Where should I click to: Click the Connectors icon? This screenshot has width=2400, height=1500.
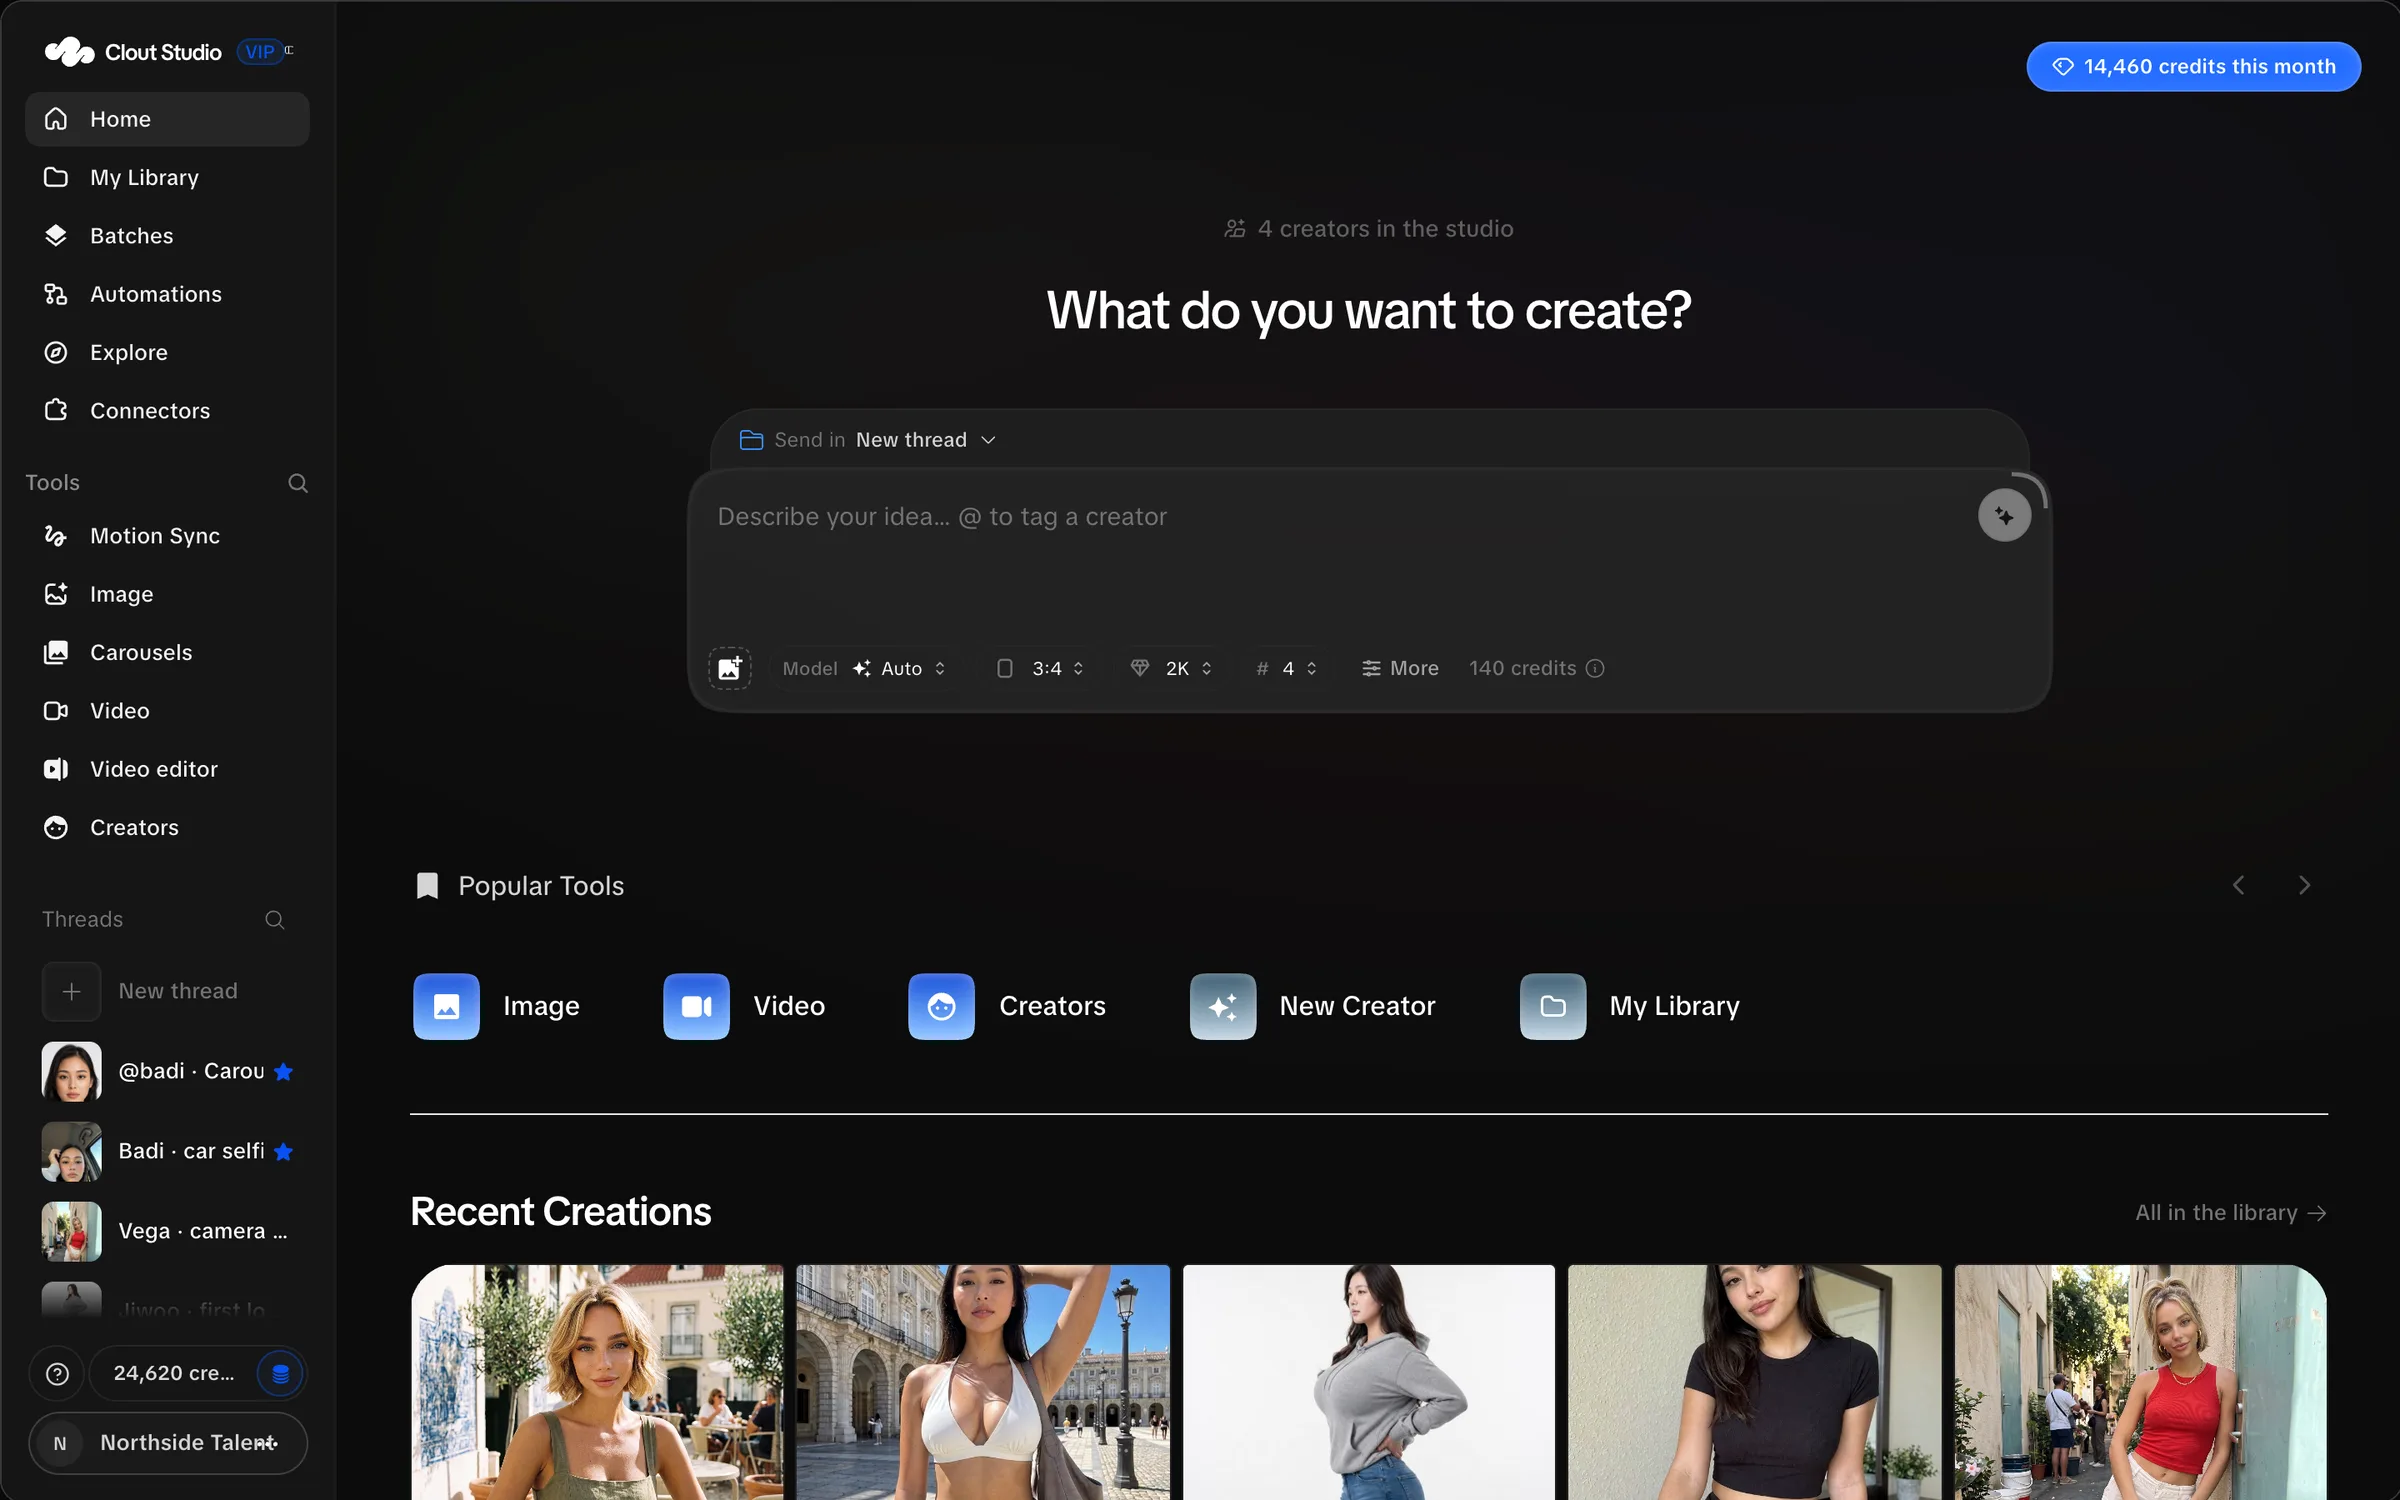56,410
